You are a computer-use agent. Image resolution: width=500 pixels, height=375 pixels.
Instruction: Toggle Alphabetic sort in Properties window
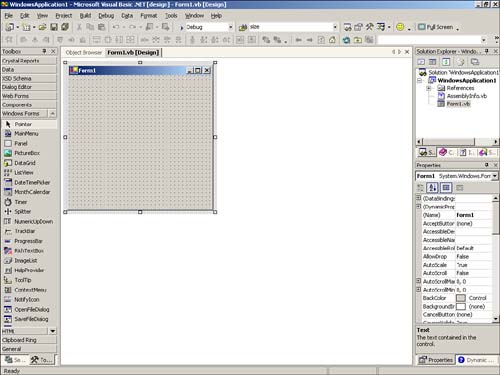click(x=433, y=188)
